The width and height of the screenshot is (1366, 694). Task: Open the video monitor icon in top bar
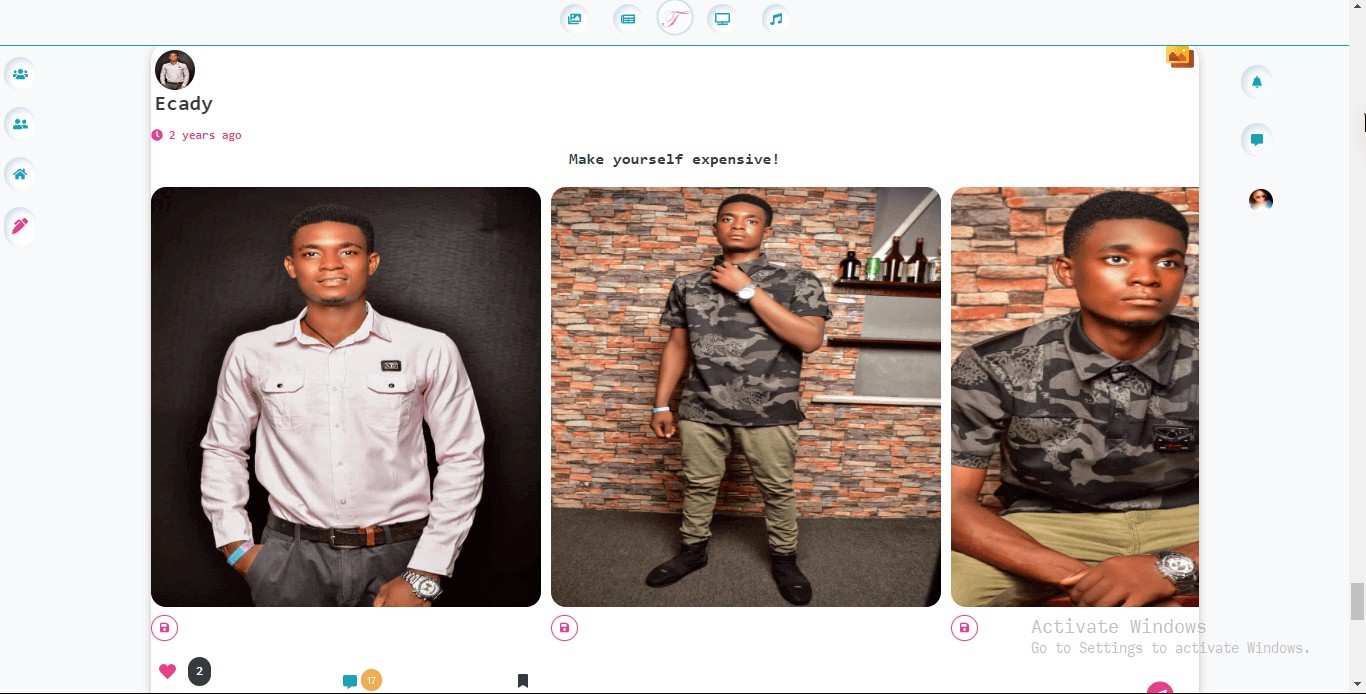(722, 18)
